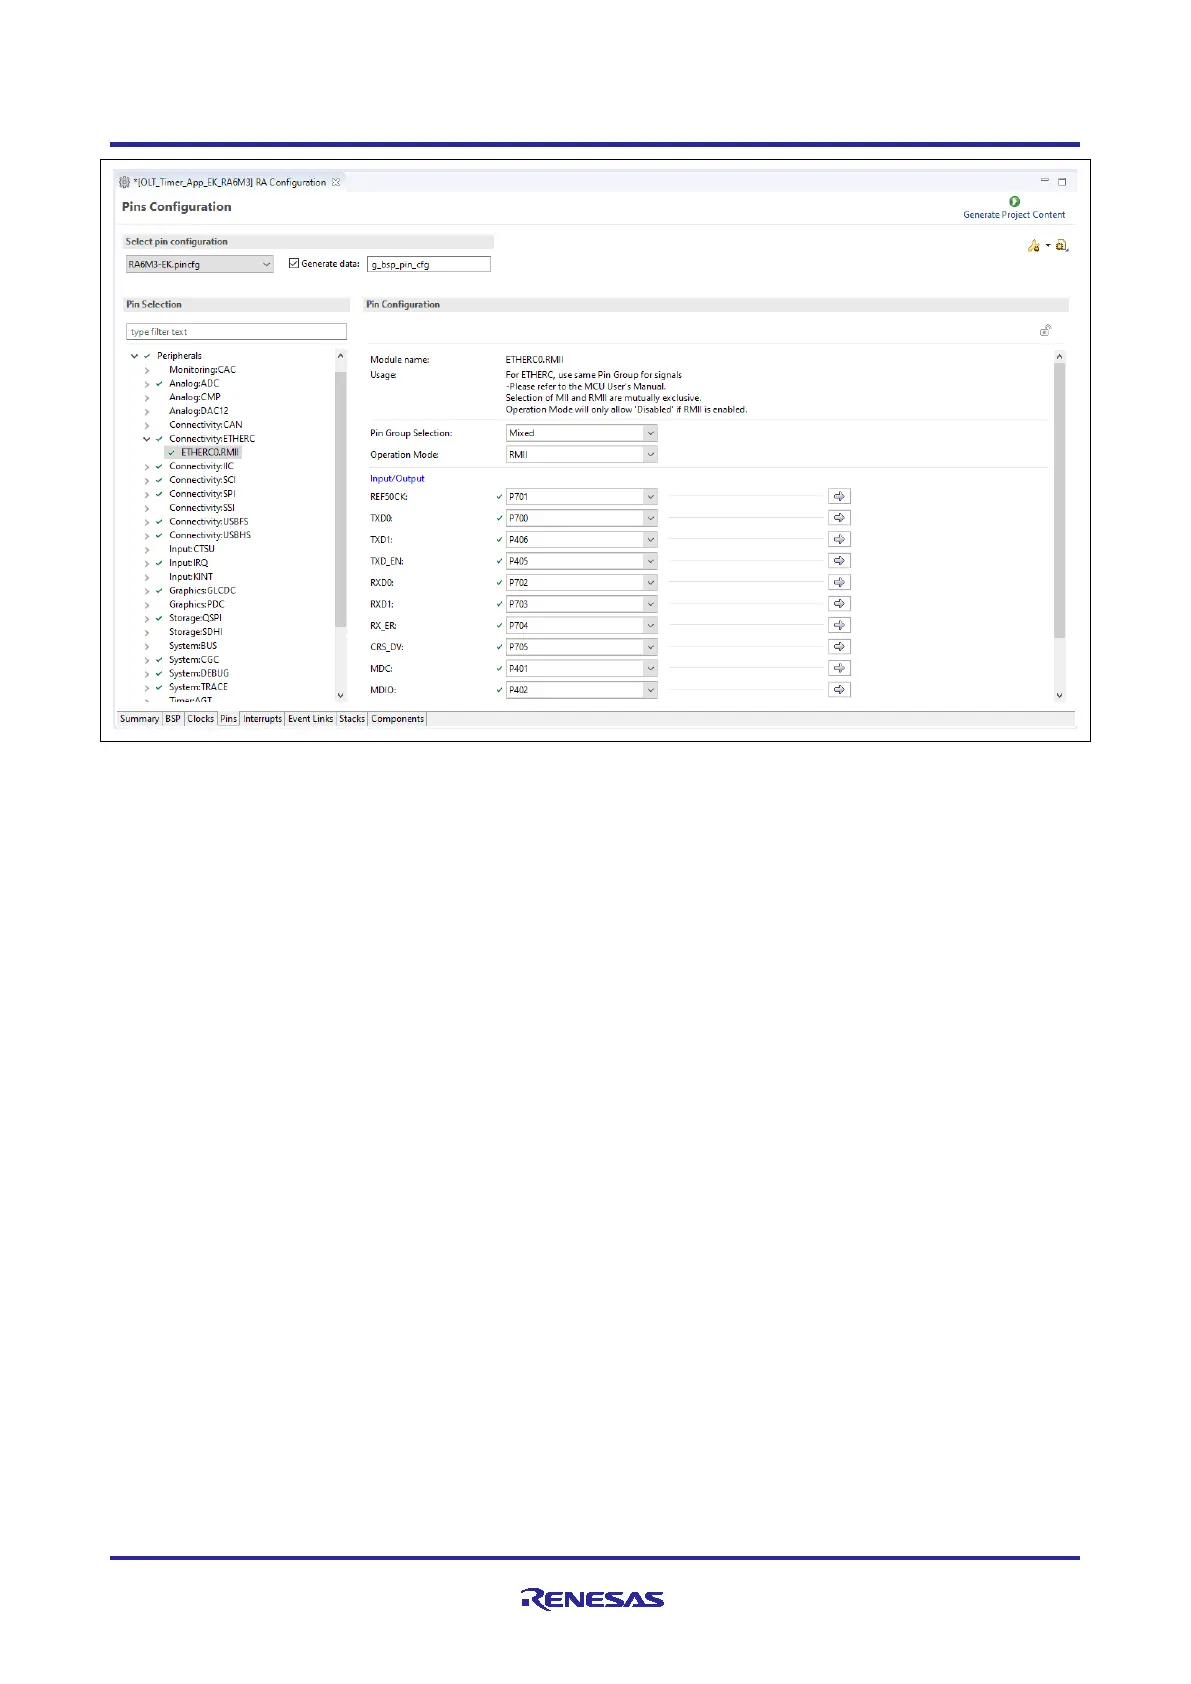Click the export pin list icon
Image resolution: width=1191 pixels, height=1684 pixels.
point(1062,245)
